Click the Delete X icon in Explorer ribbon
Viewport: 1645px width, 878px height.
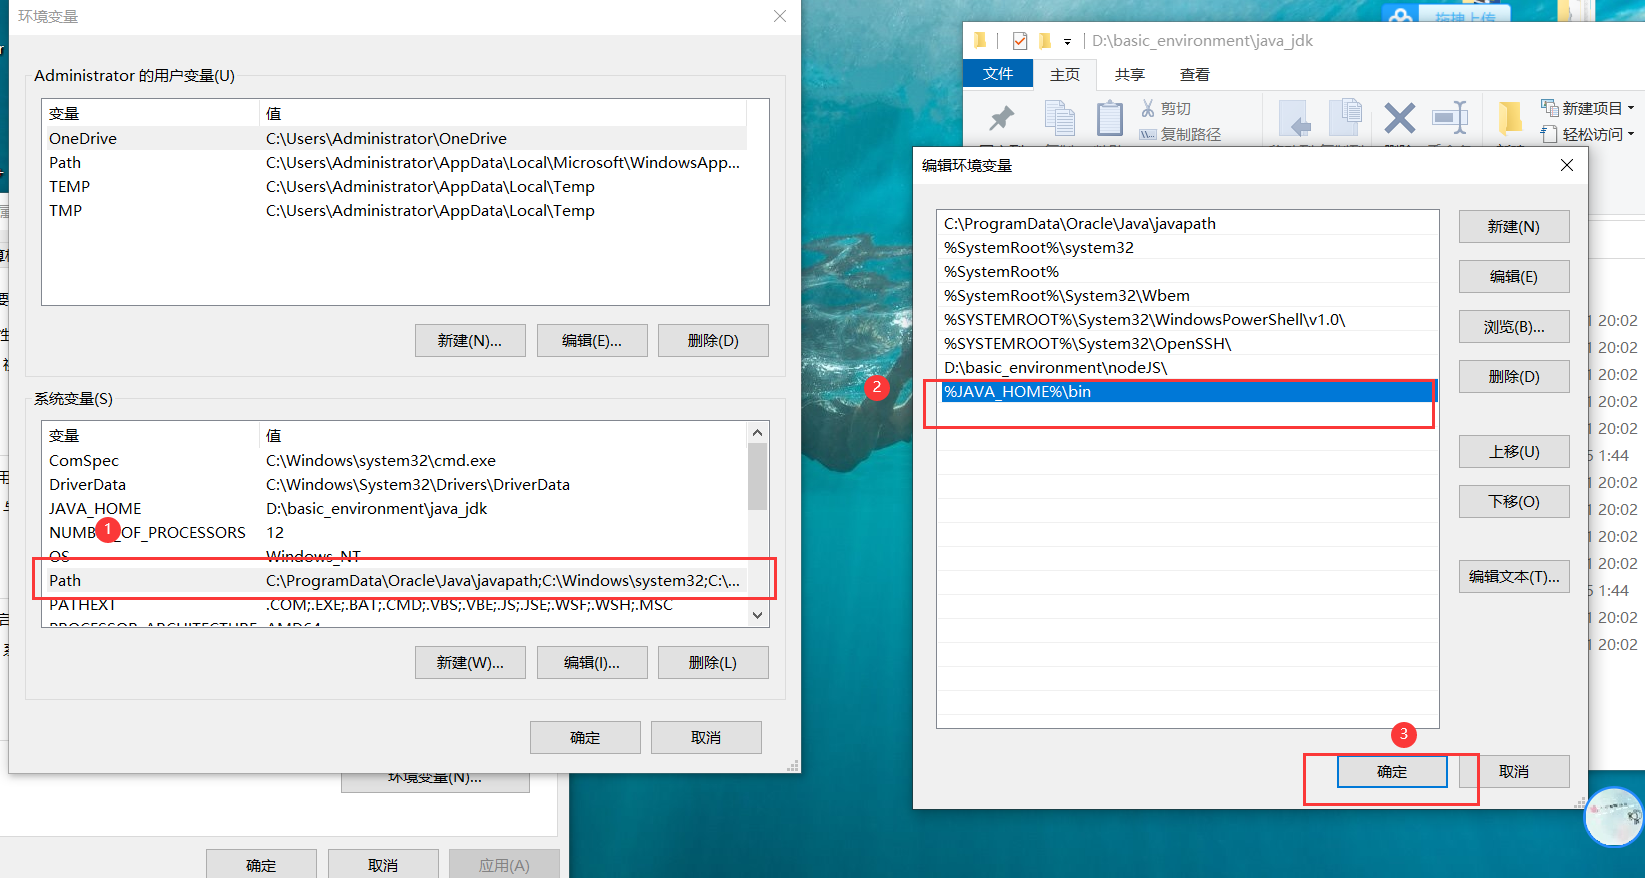(x=1399, y=118)
